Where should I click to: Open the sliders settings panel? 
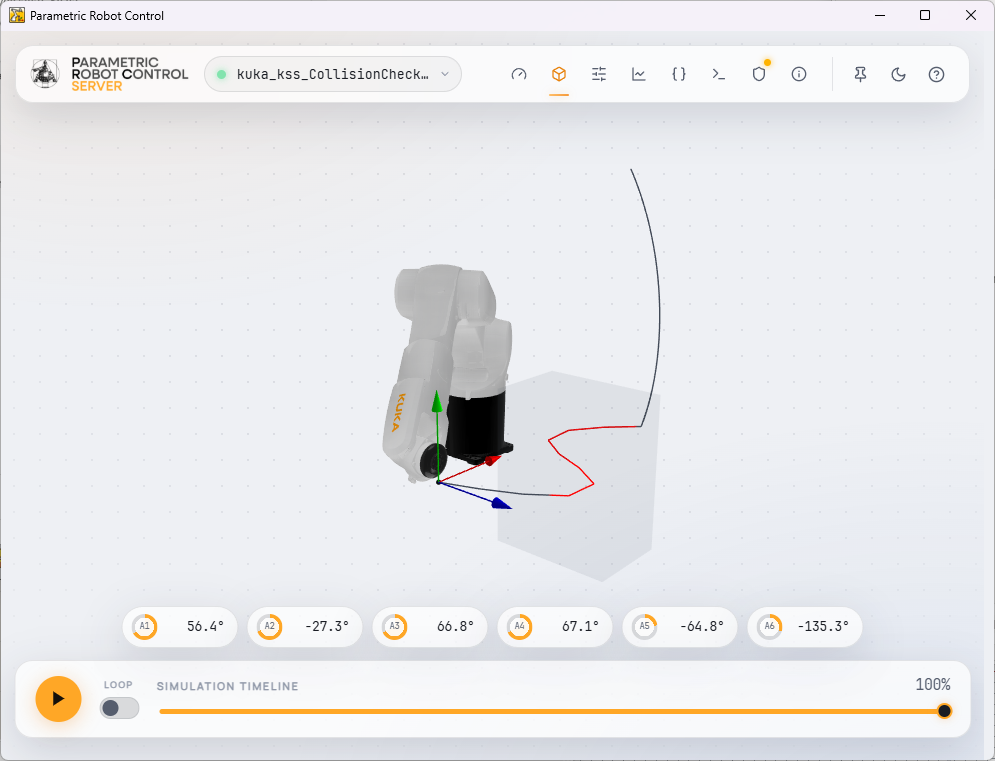pos(598,74)
